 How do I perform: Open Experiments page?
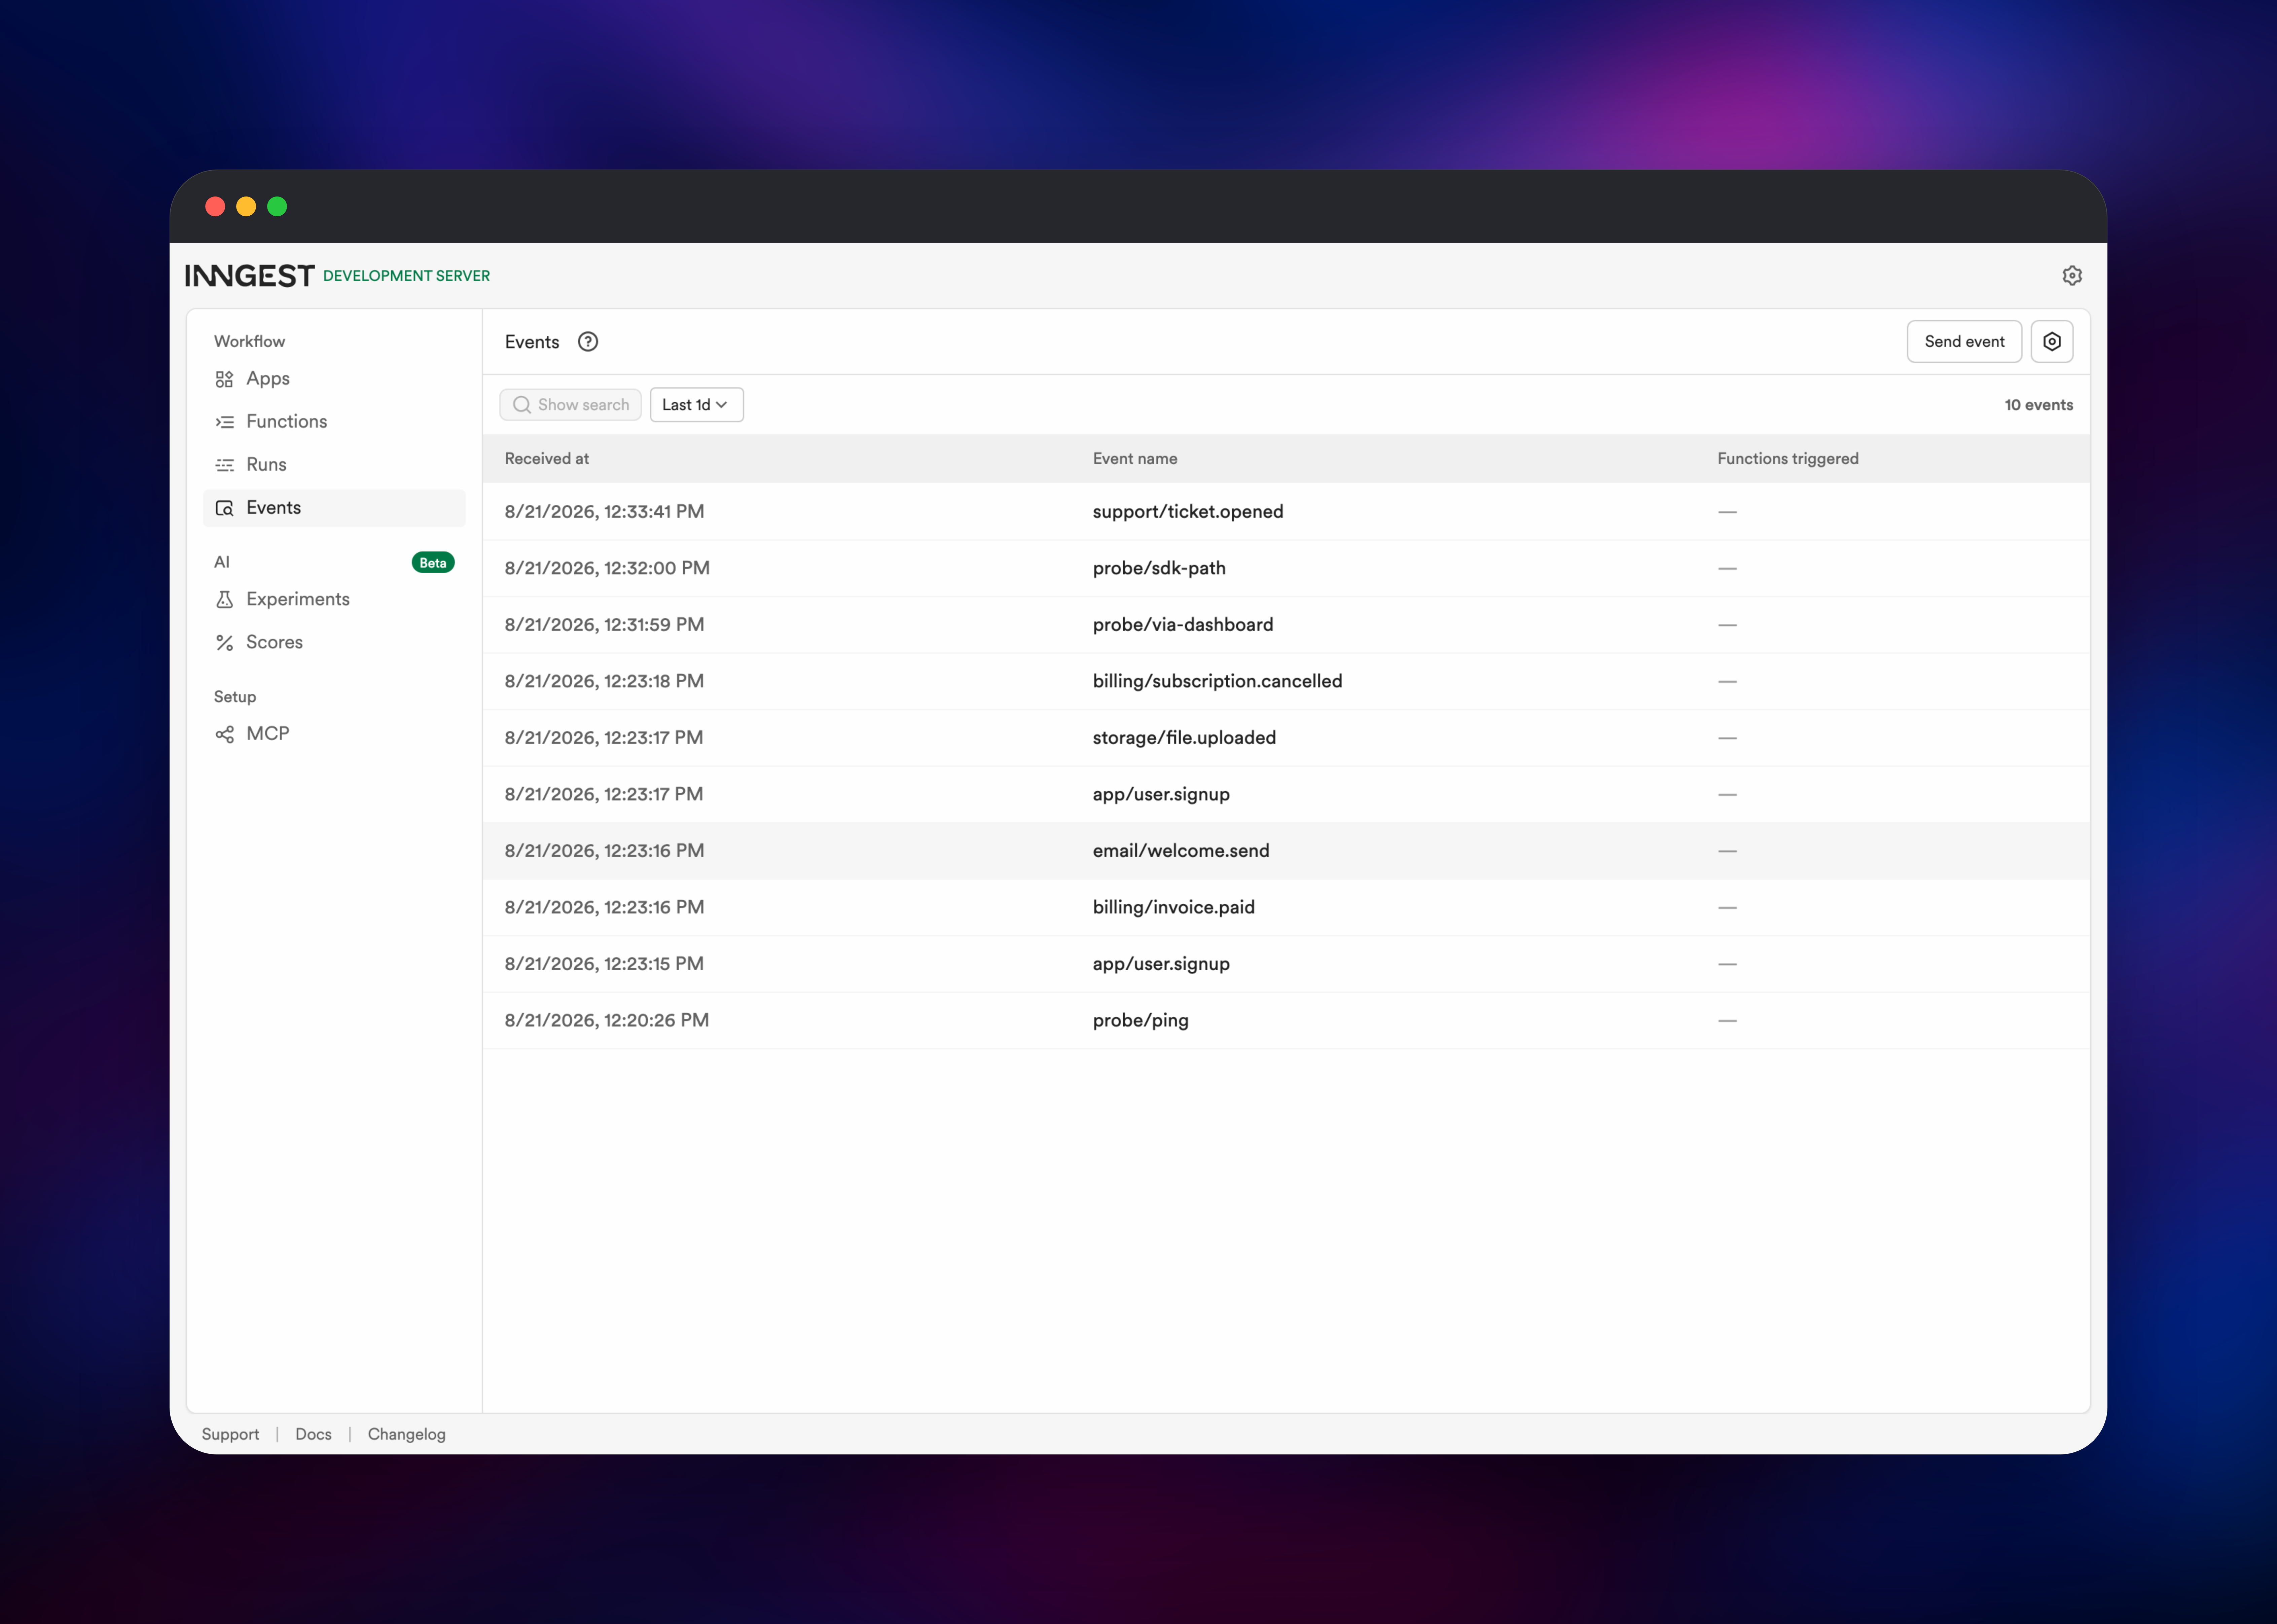point(334,599)
